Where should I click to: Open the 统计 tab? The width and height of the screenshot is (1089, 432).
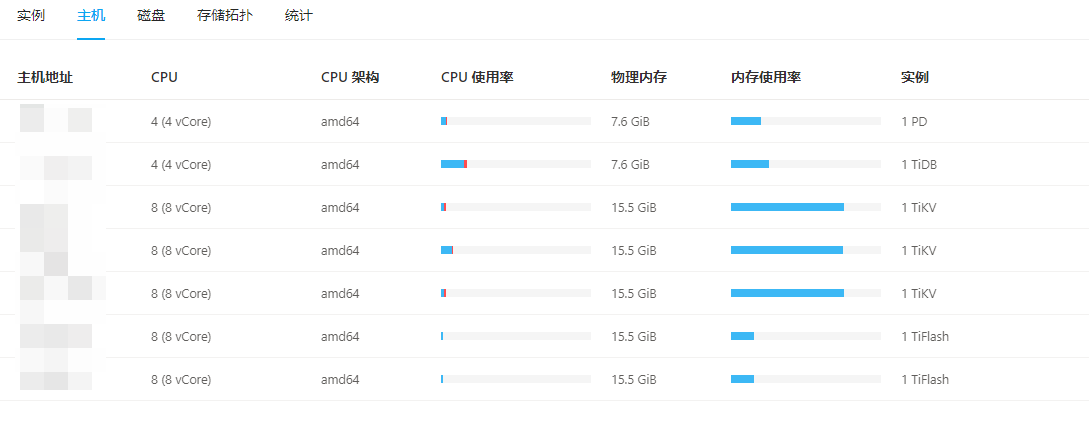298,16
